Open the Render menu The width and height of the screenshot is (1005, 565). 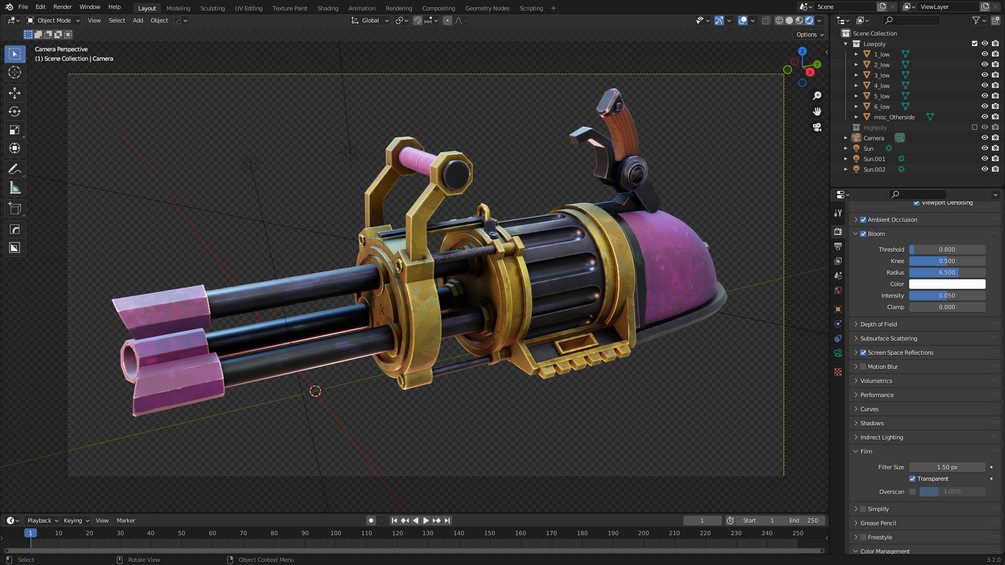(62, 7)
